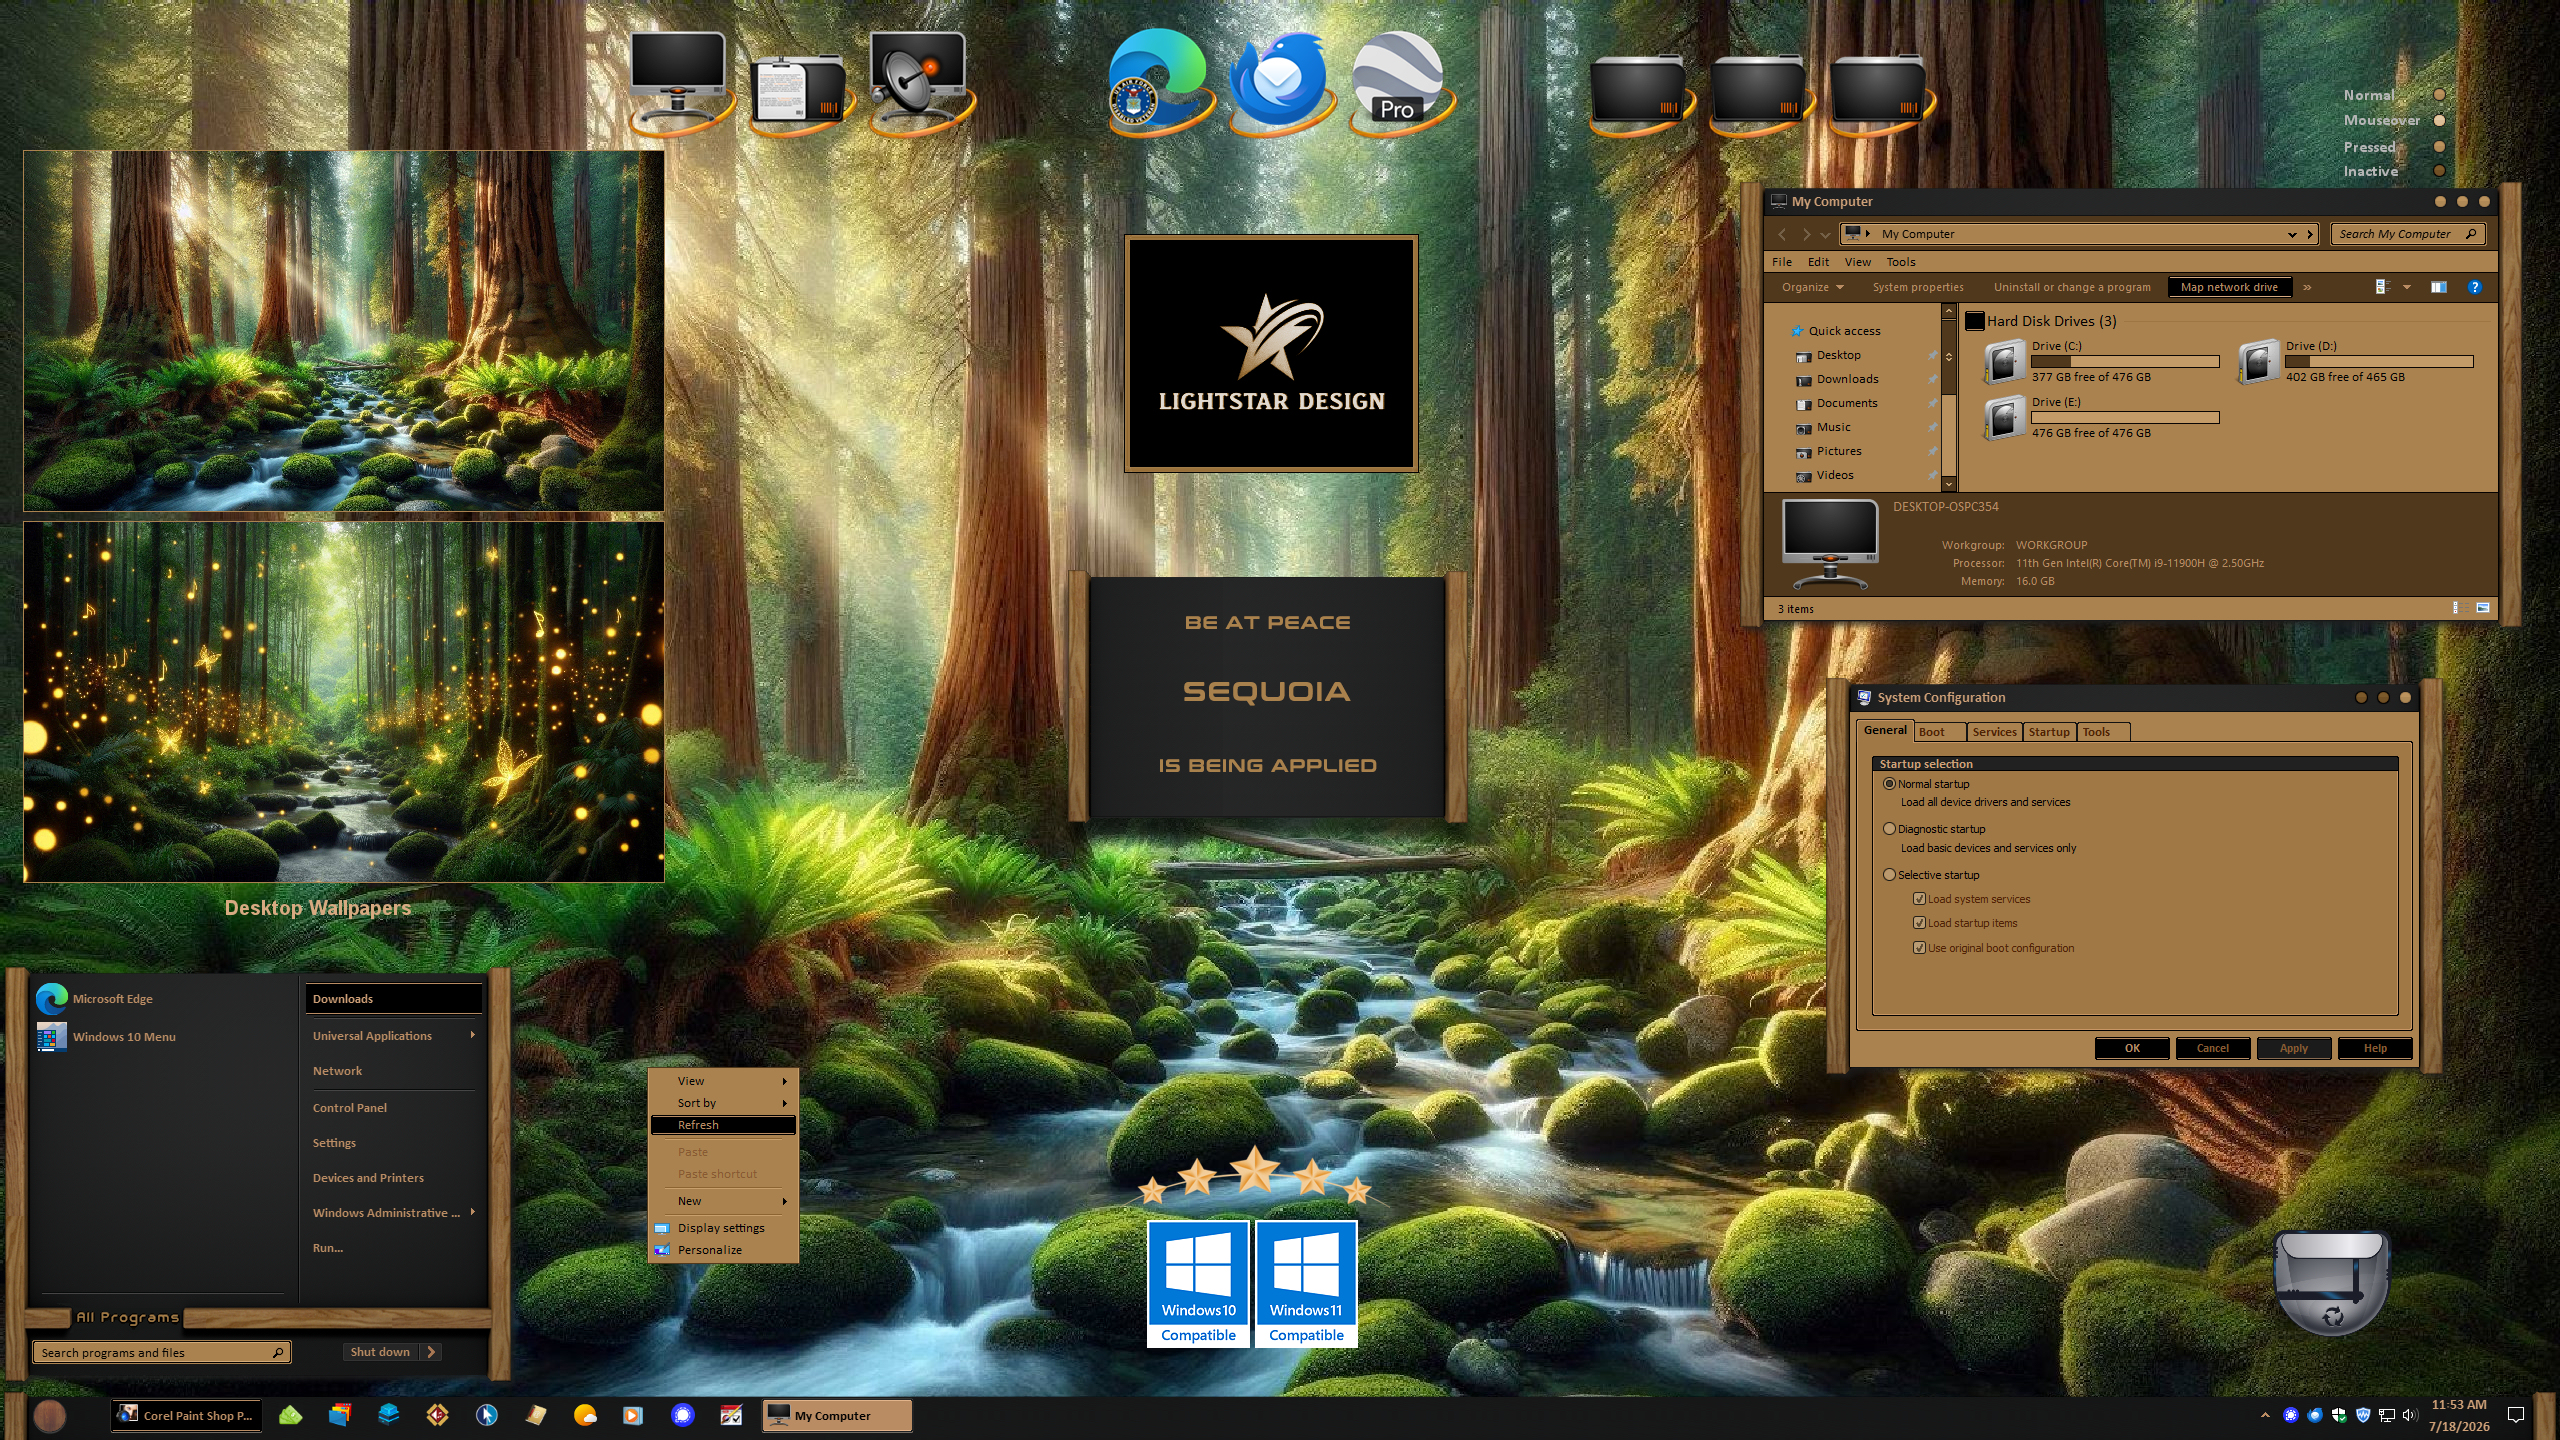Click the Corel Paint Shop Pro taskbar button

(x=186, y=1415)
